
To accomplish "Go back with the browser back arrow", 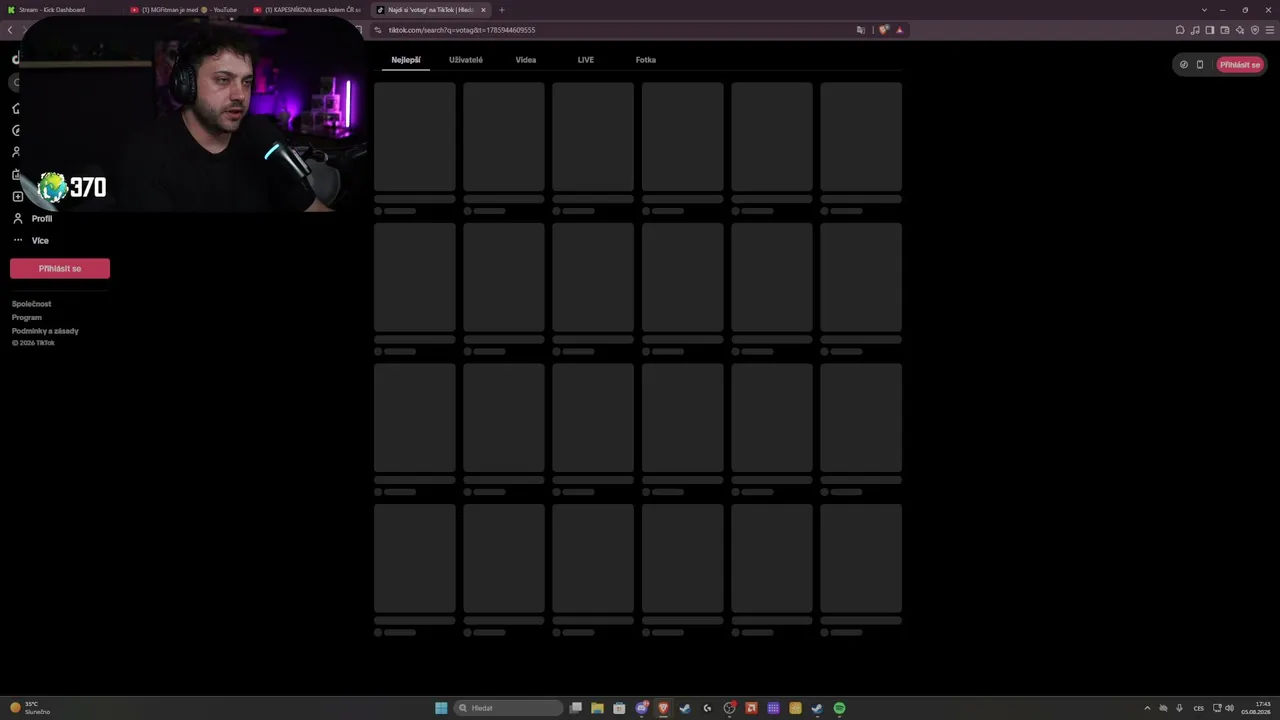I will click(10, 30).
